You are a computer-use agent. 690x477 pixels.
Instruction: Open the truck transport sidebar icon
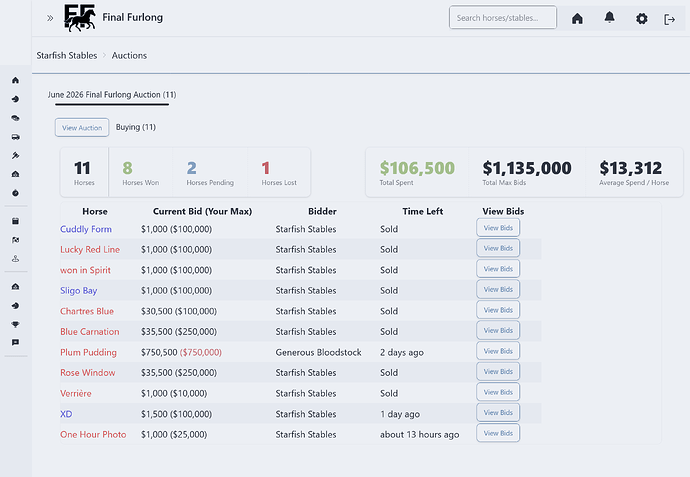[x=15, y=137]
